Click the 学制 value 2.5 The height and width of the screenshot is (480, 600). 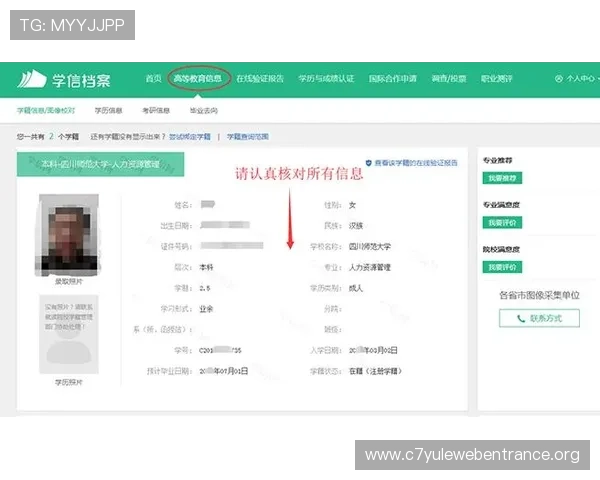click(205, 288)
